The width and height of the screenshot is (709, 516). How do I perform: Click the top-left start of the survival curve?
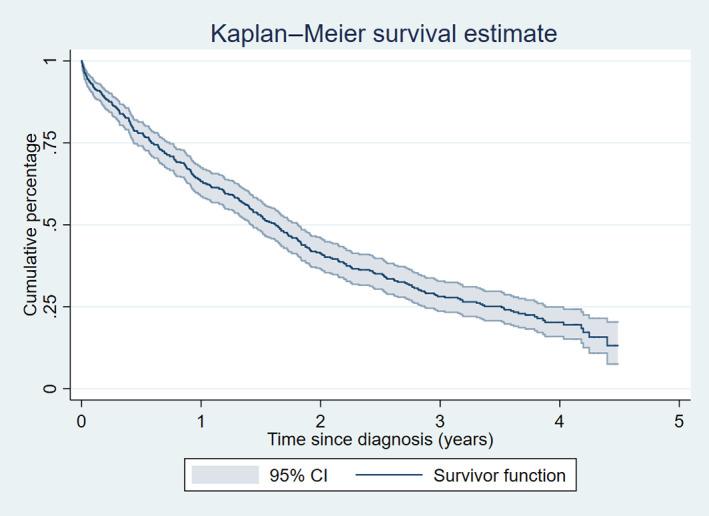click(82, 62)
